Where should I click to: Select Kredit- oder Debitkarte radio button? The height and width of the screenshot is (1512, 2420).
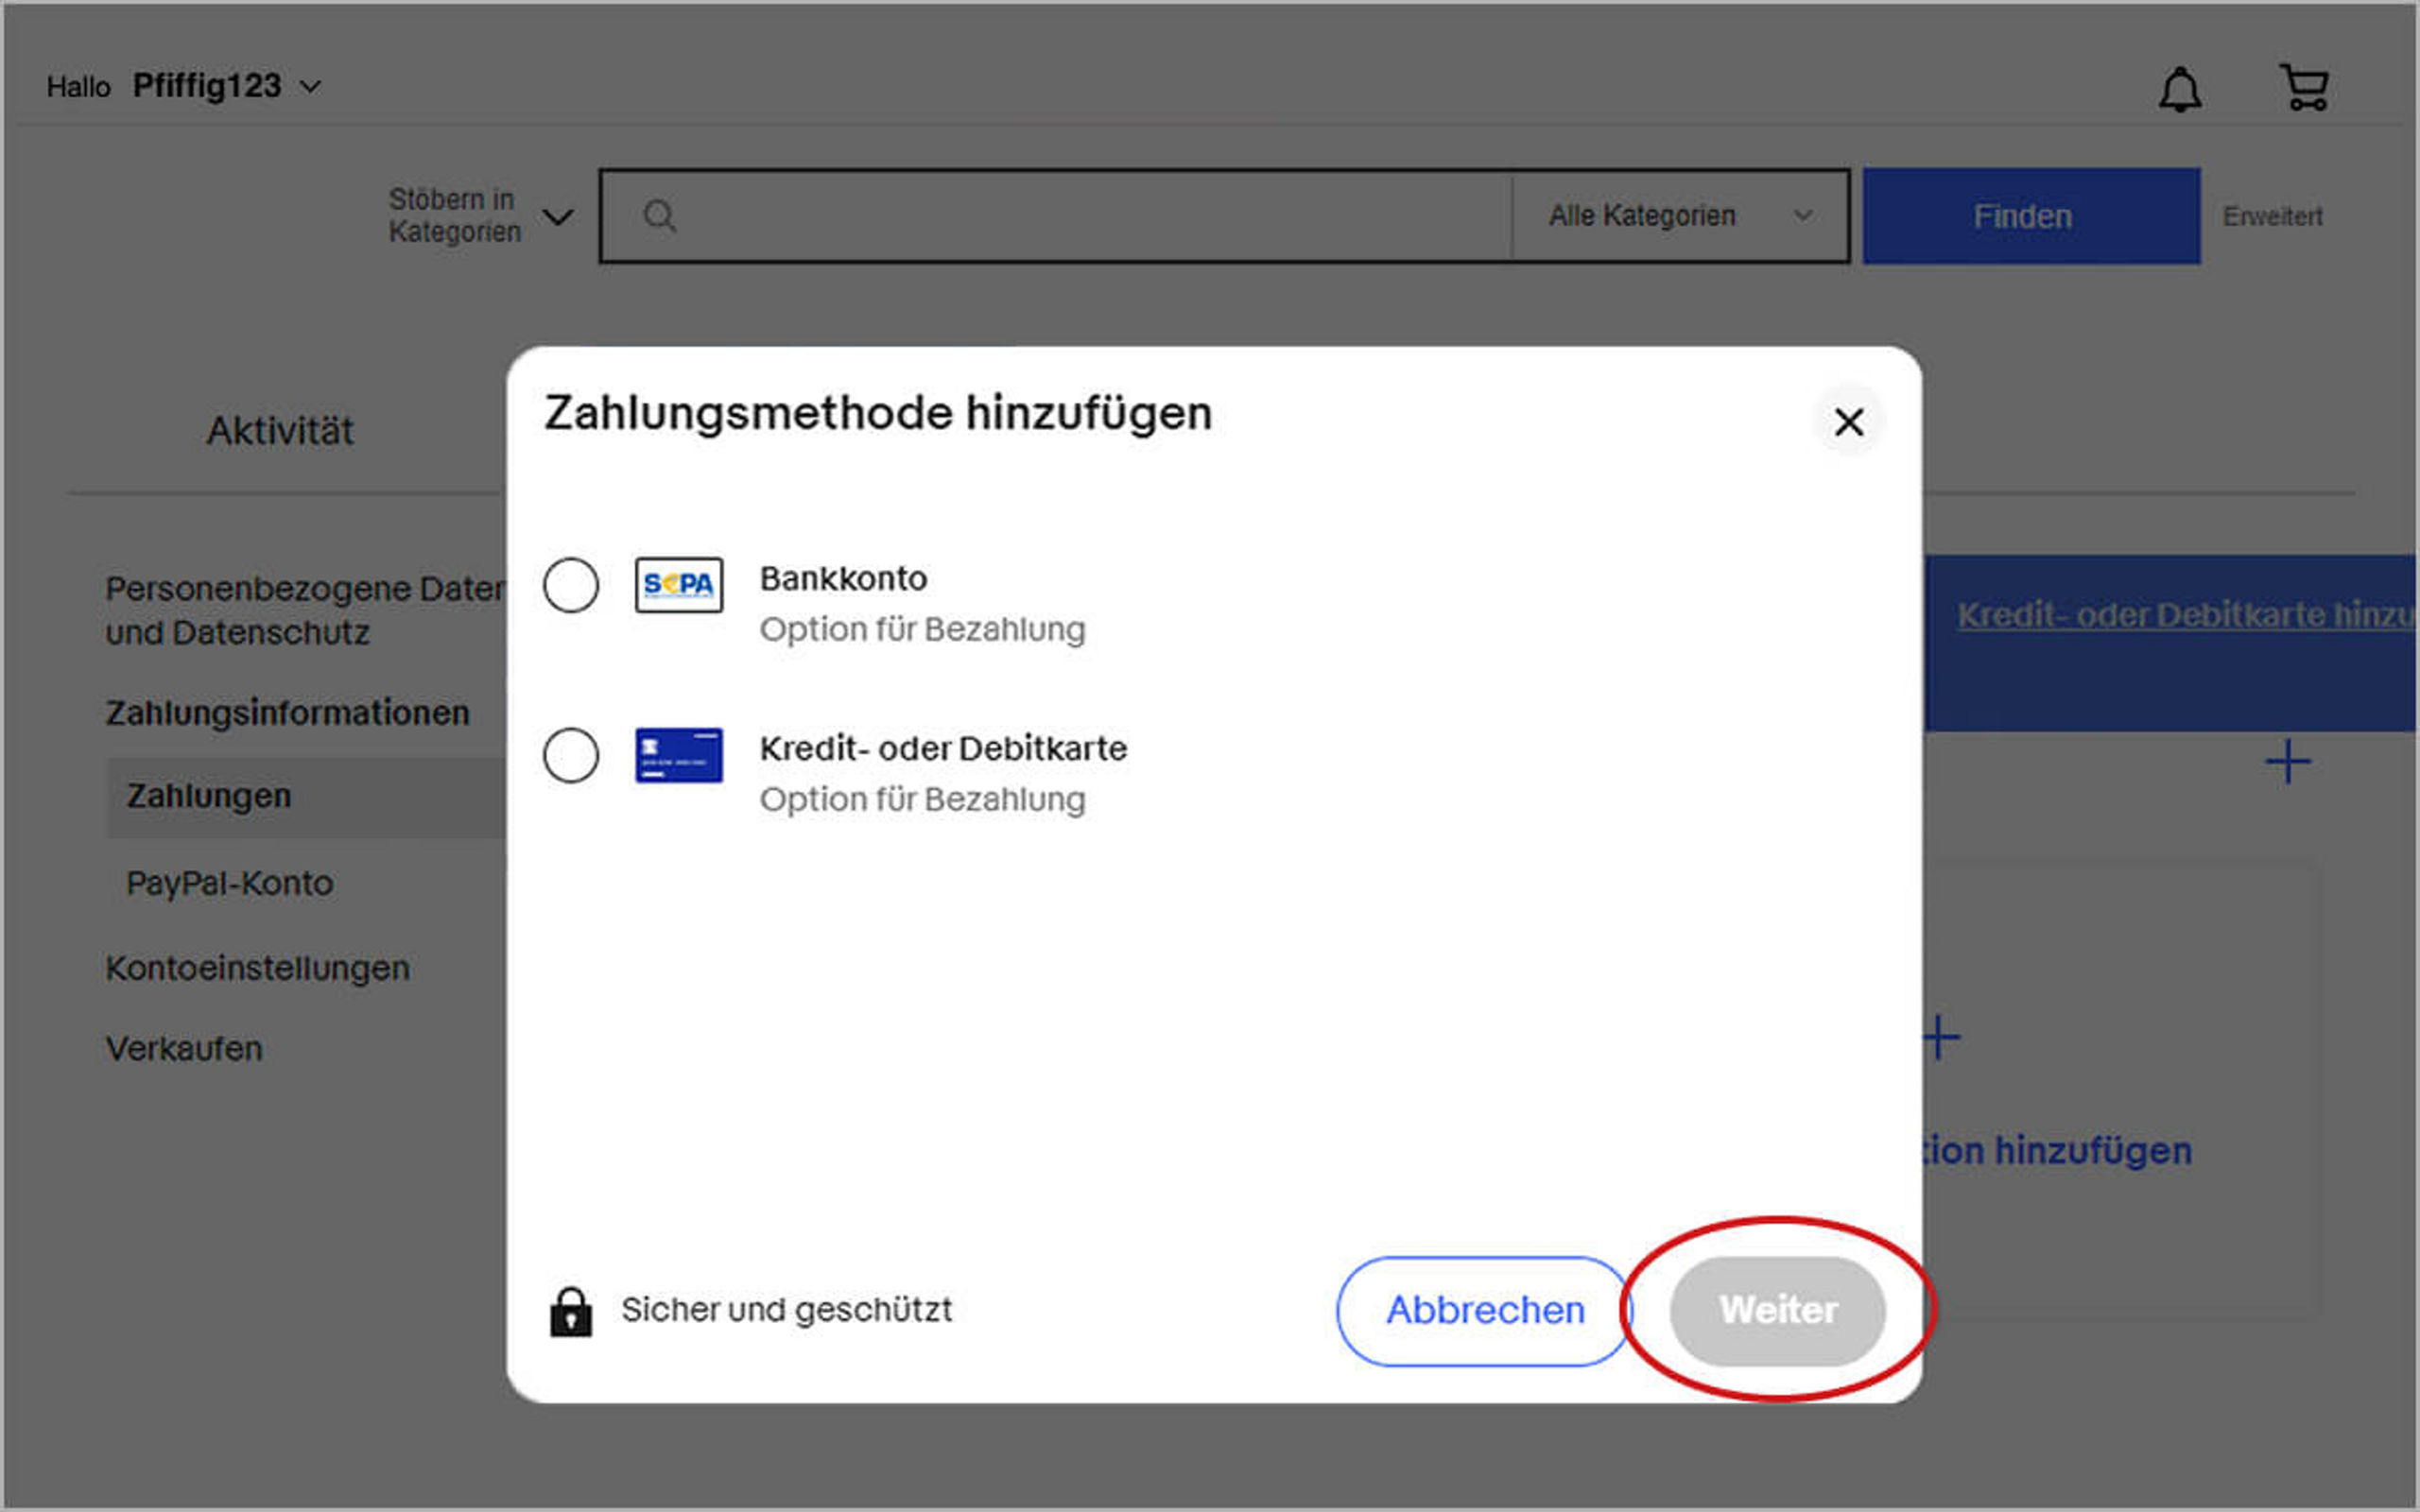571,755
